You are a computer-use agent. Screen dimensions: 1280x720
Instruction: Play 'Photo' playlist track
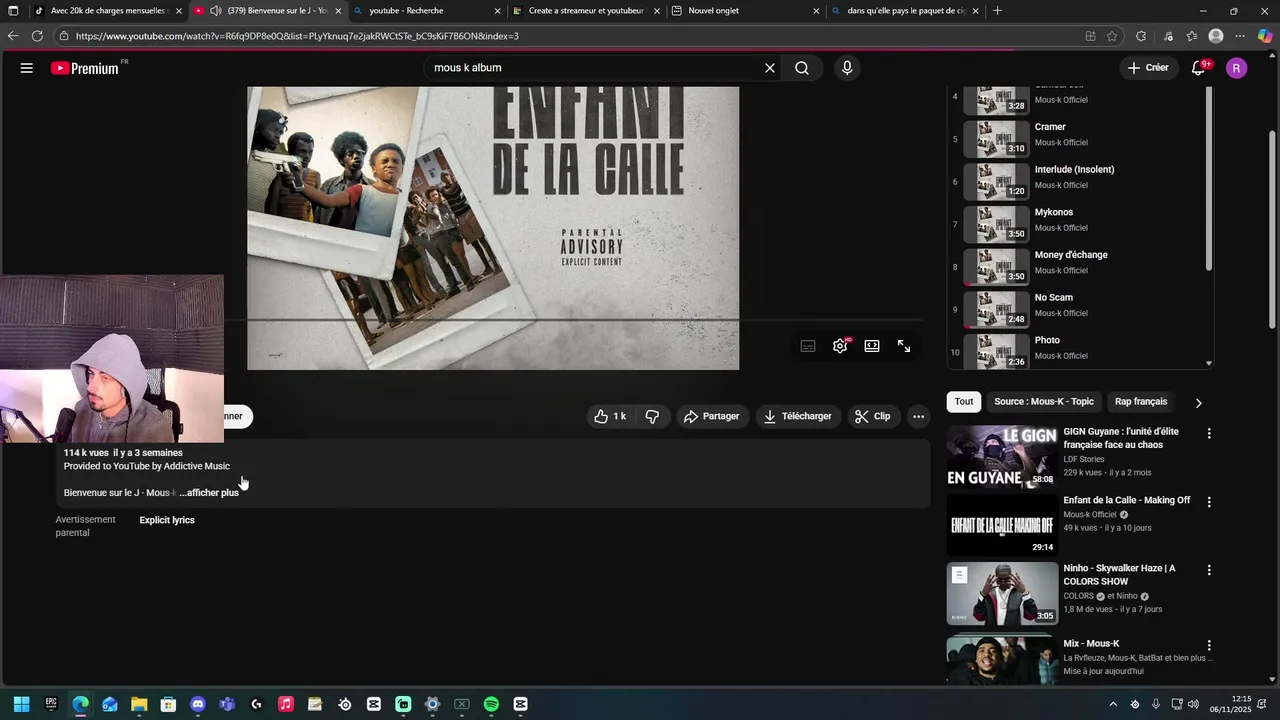1080,350
